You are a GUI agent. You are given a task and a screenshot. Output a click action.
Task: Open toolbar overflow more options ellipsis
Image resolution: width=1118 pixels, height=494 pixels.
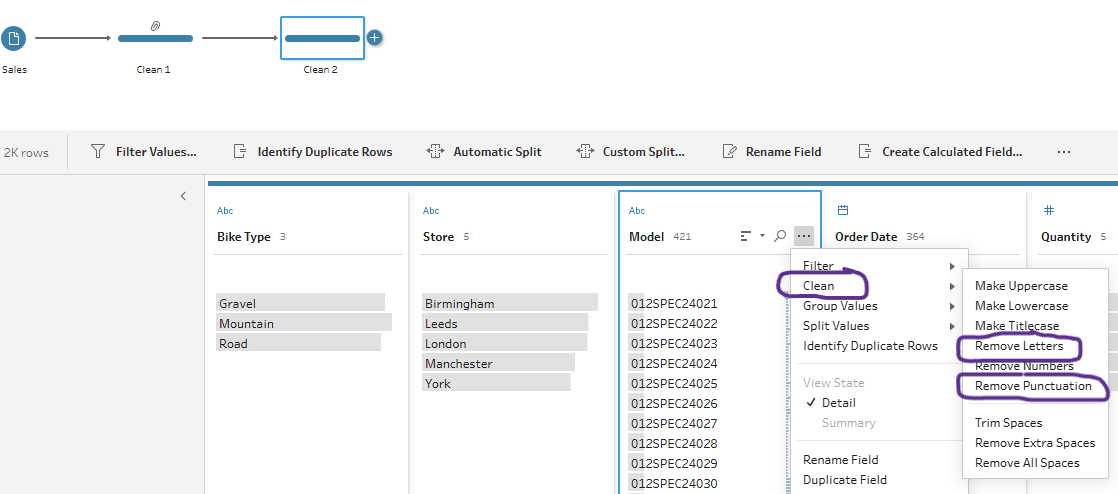pyautogui.click(x=1063, y=152)
